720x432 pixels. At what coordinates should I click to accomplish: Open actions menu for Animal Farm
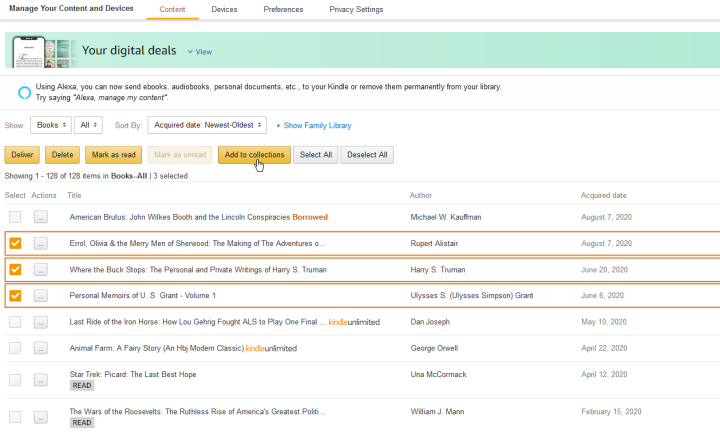[x=40, y=348]
